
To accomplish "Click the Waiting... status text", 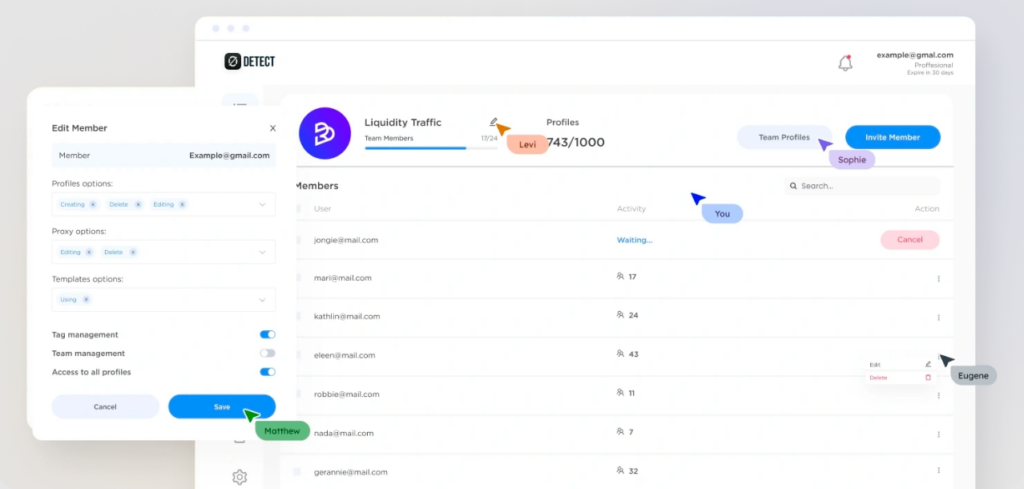I will [x=635, y=240].
